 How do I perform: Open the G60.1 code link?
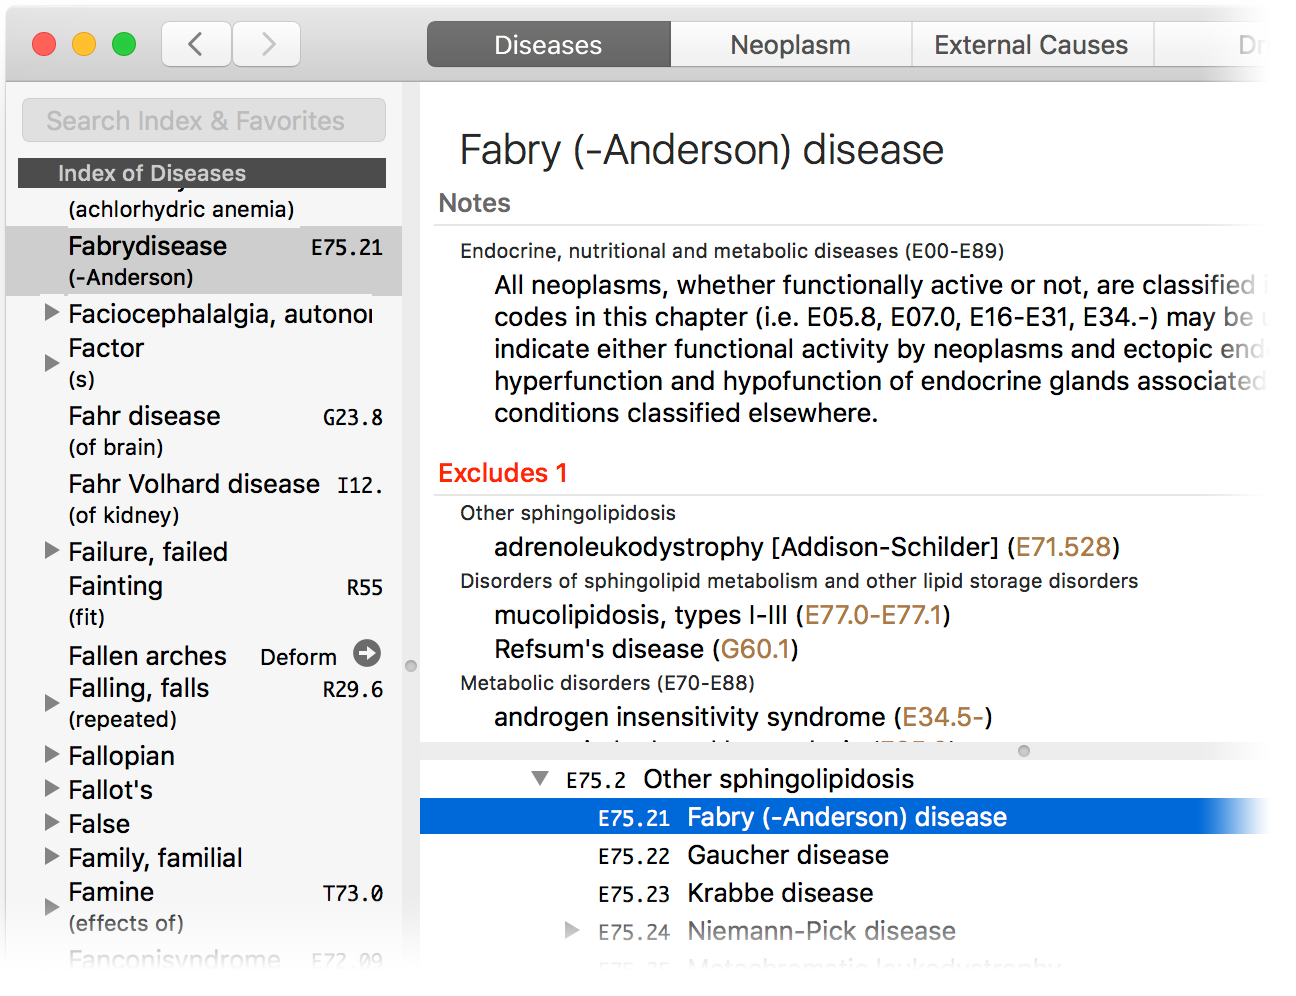[755, 649]
